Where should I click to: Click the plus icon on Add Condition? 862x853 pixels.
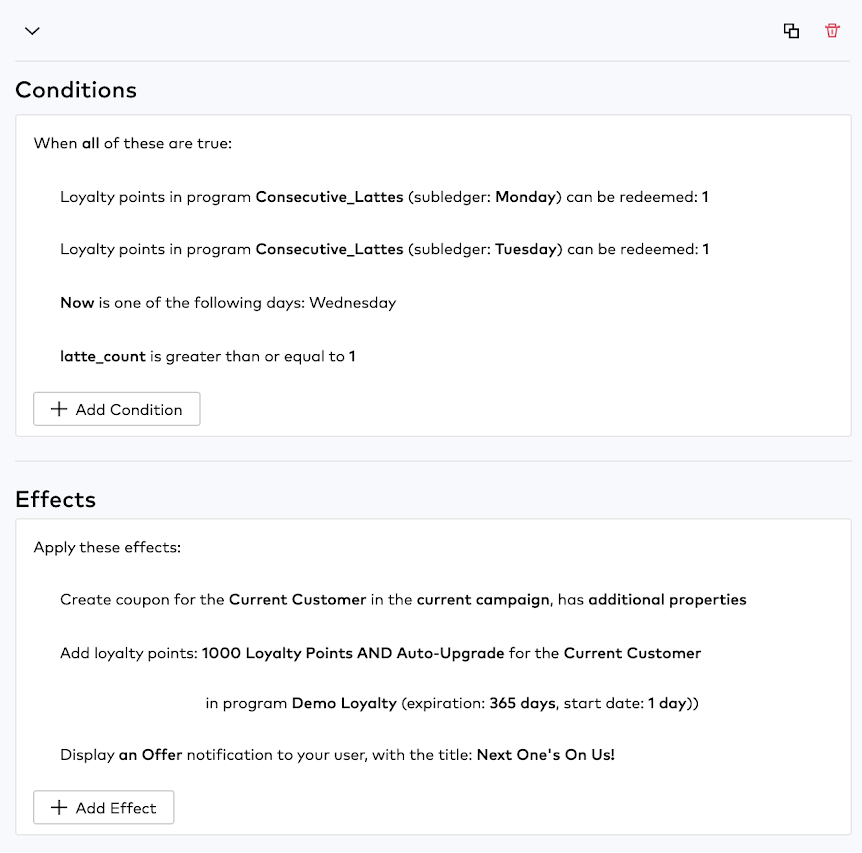57,409
